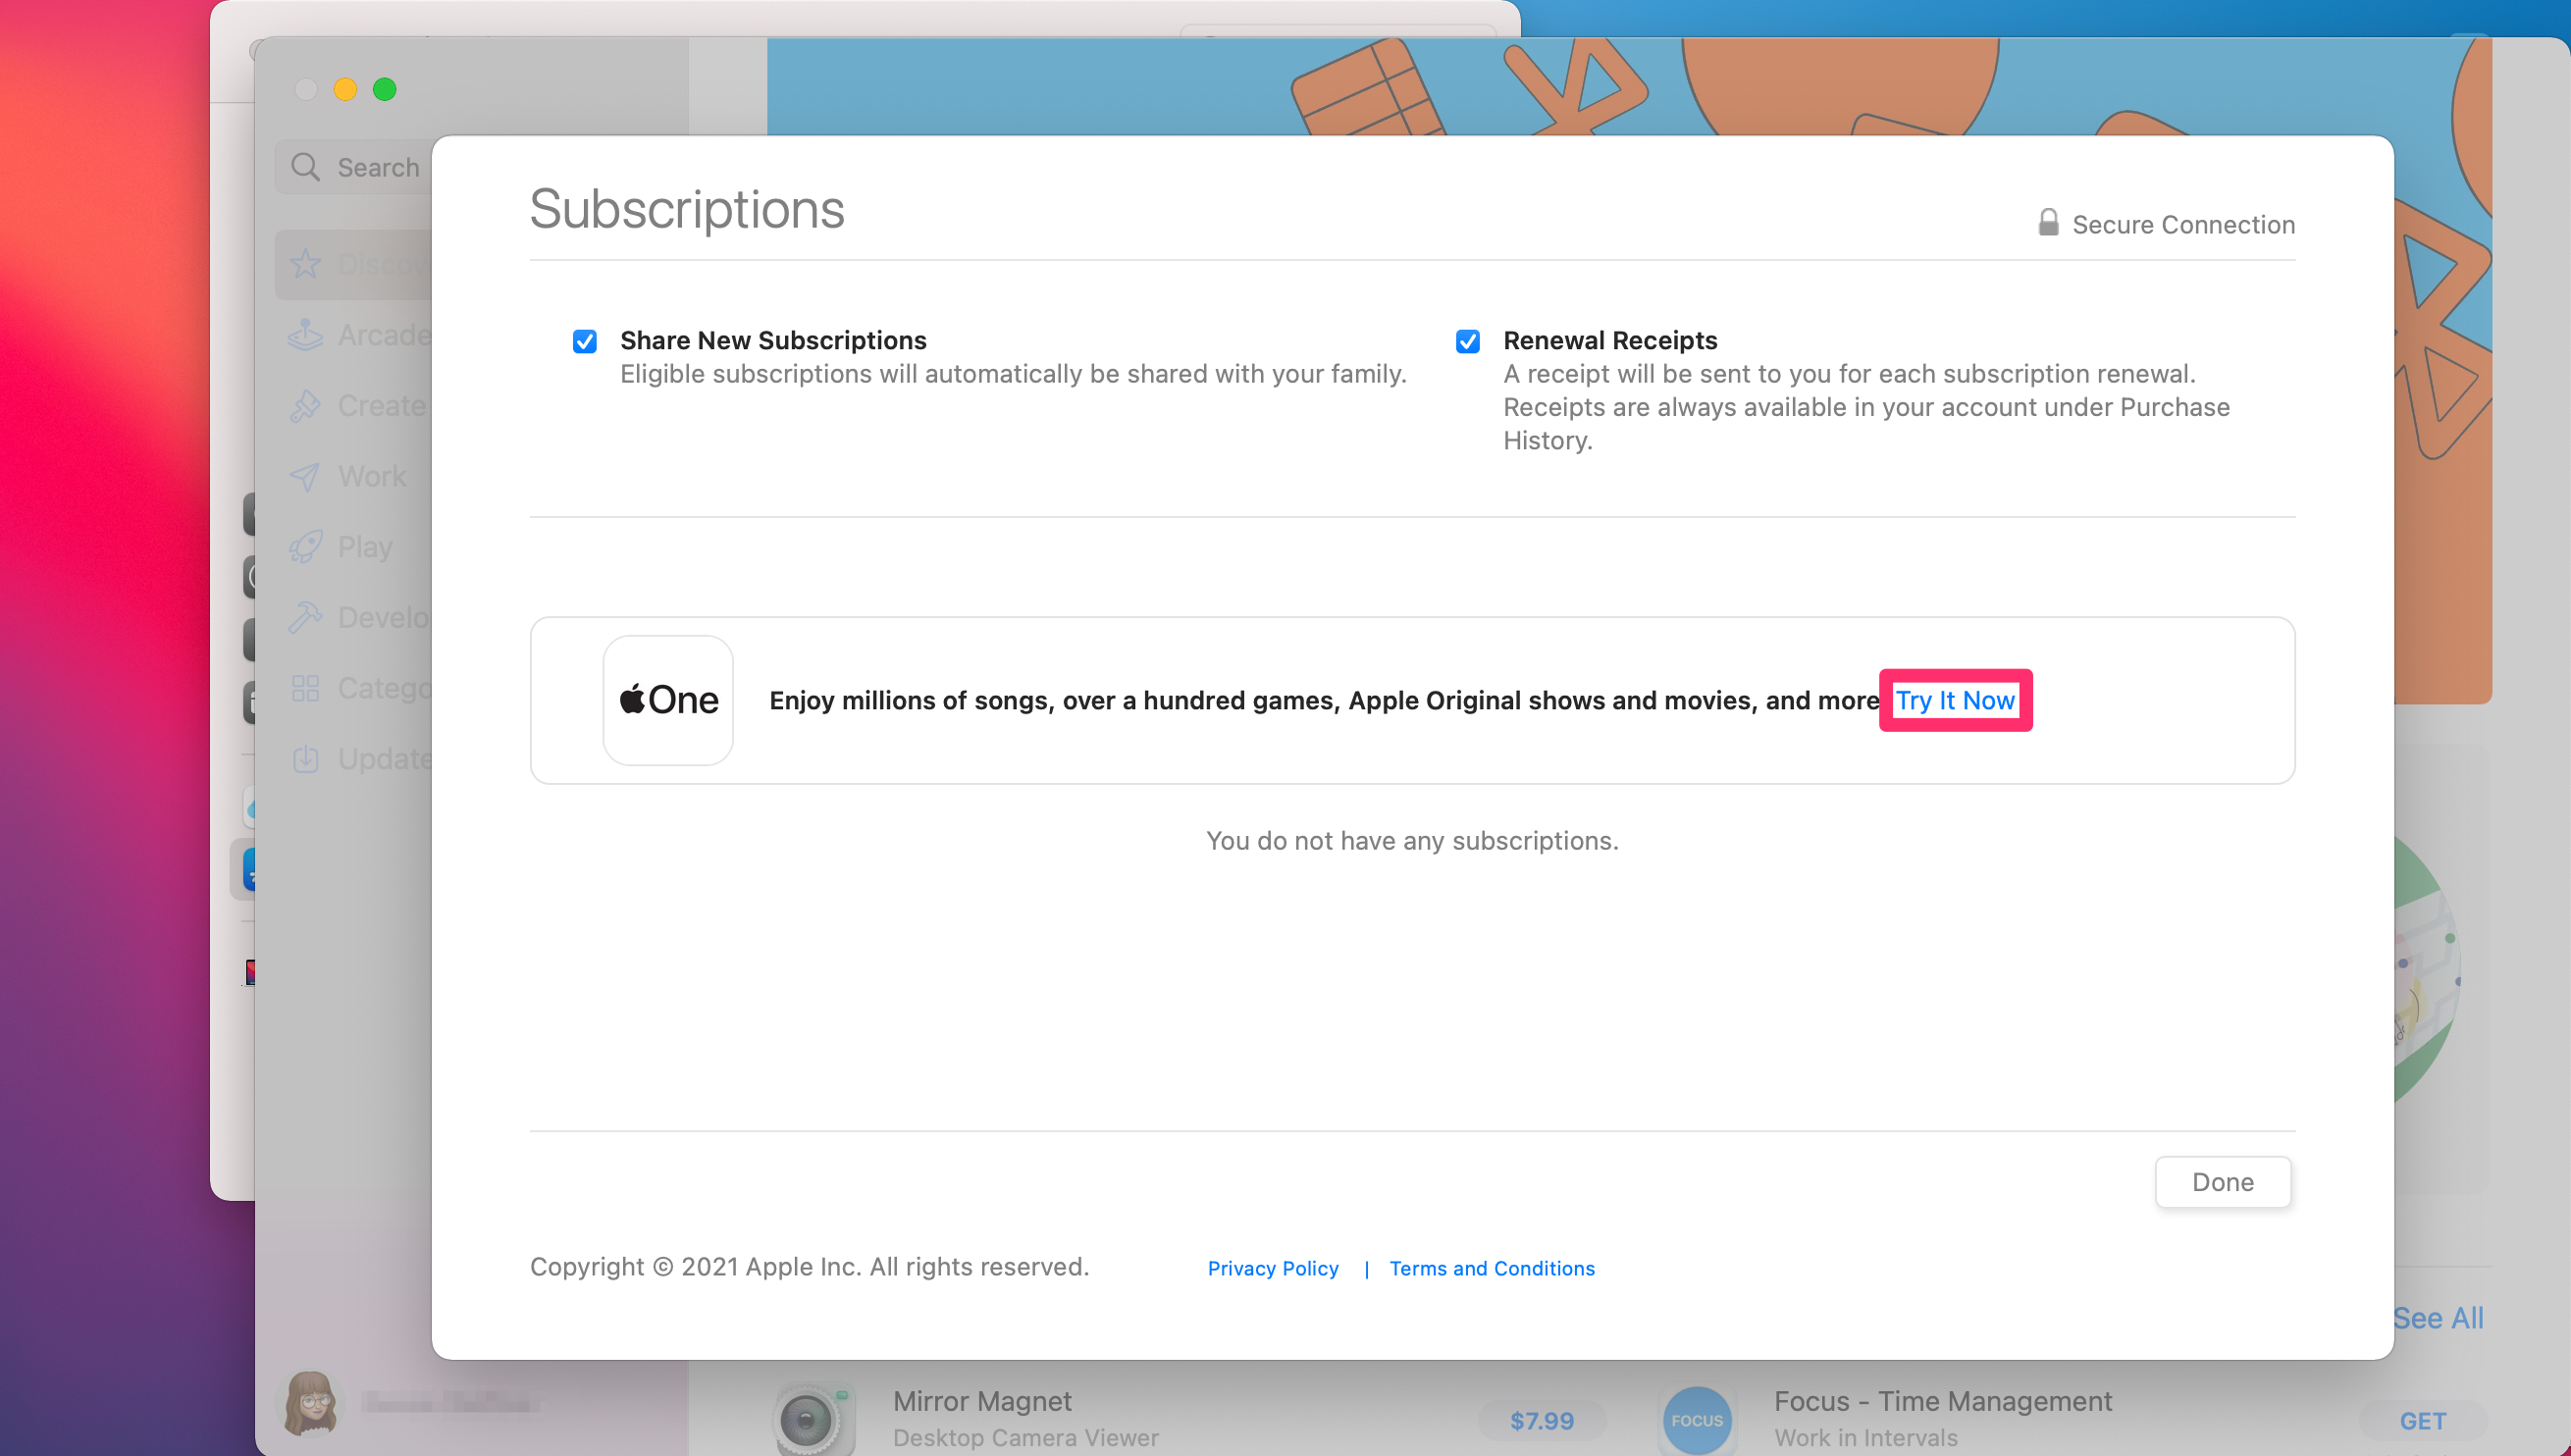2571x1456 pixels.
Task: Select Arcade joystick icon in sidebar
Action: [x=305, y=335]
